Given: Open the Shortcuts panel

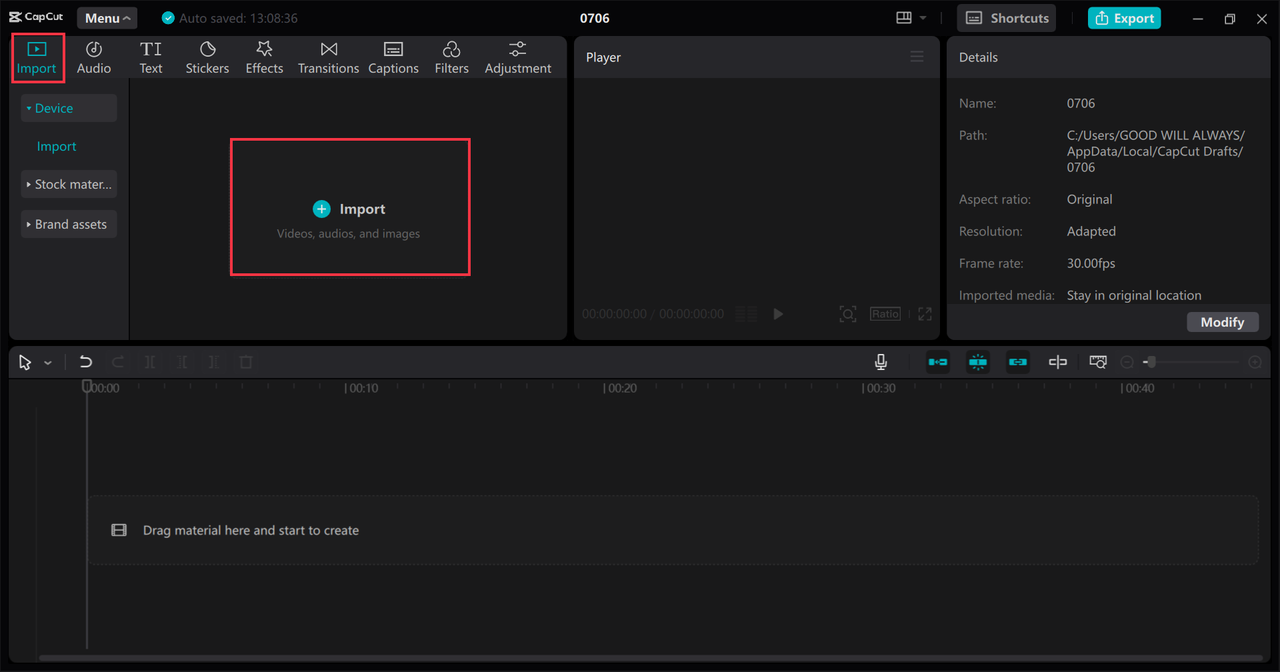Looking at the screenshot, I should [x=1006, y=18].
